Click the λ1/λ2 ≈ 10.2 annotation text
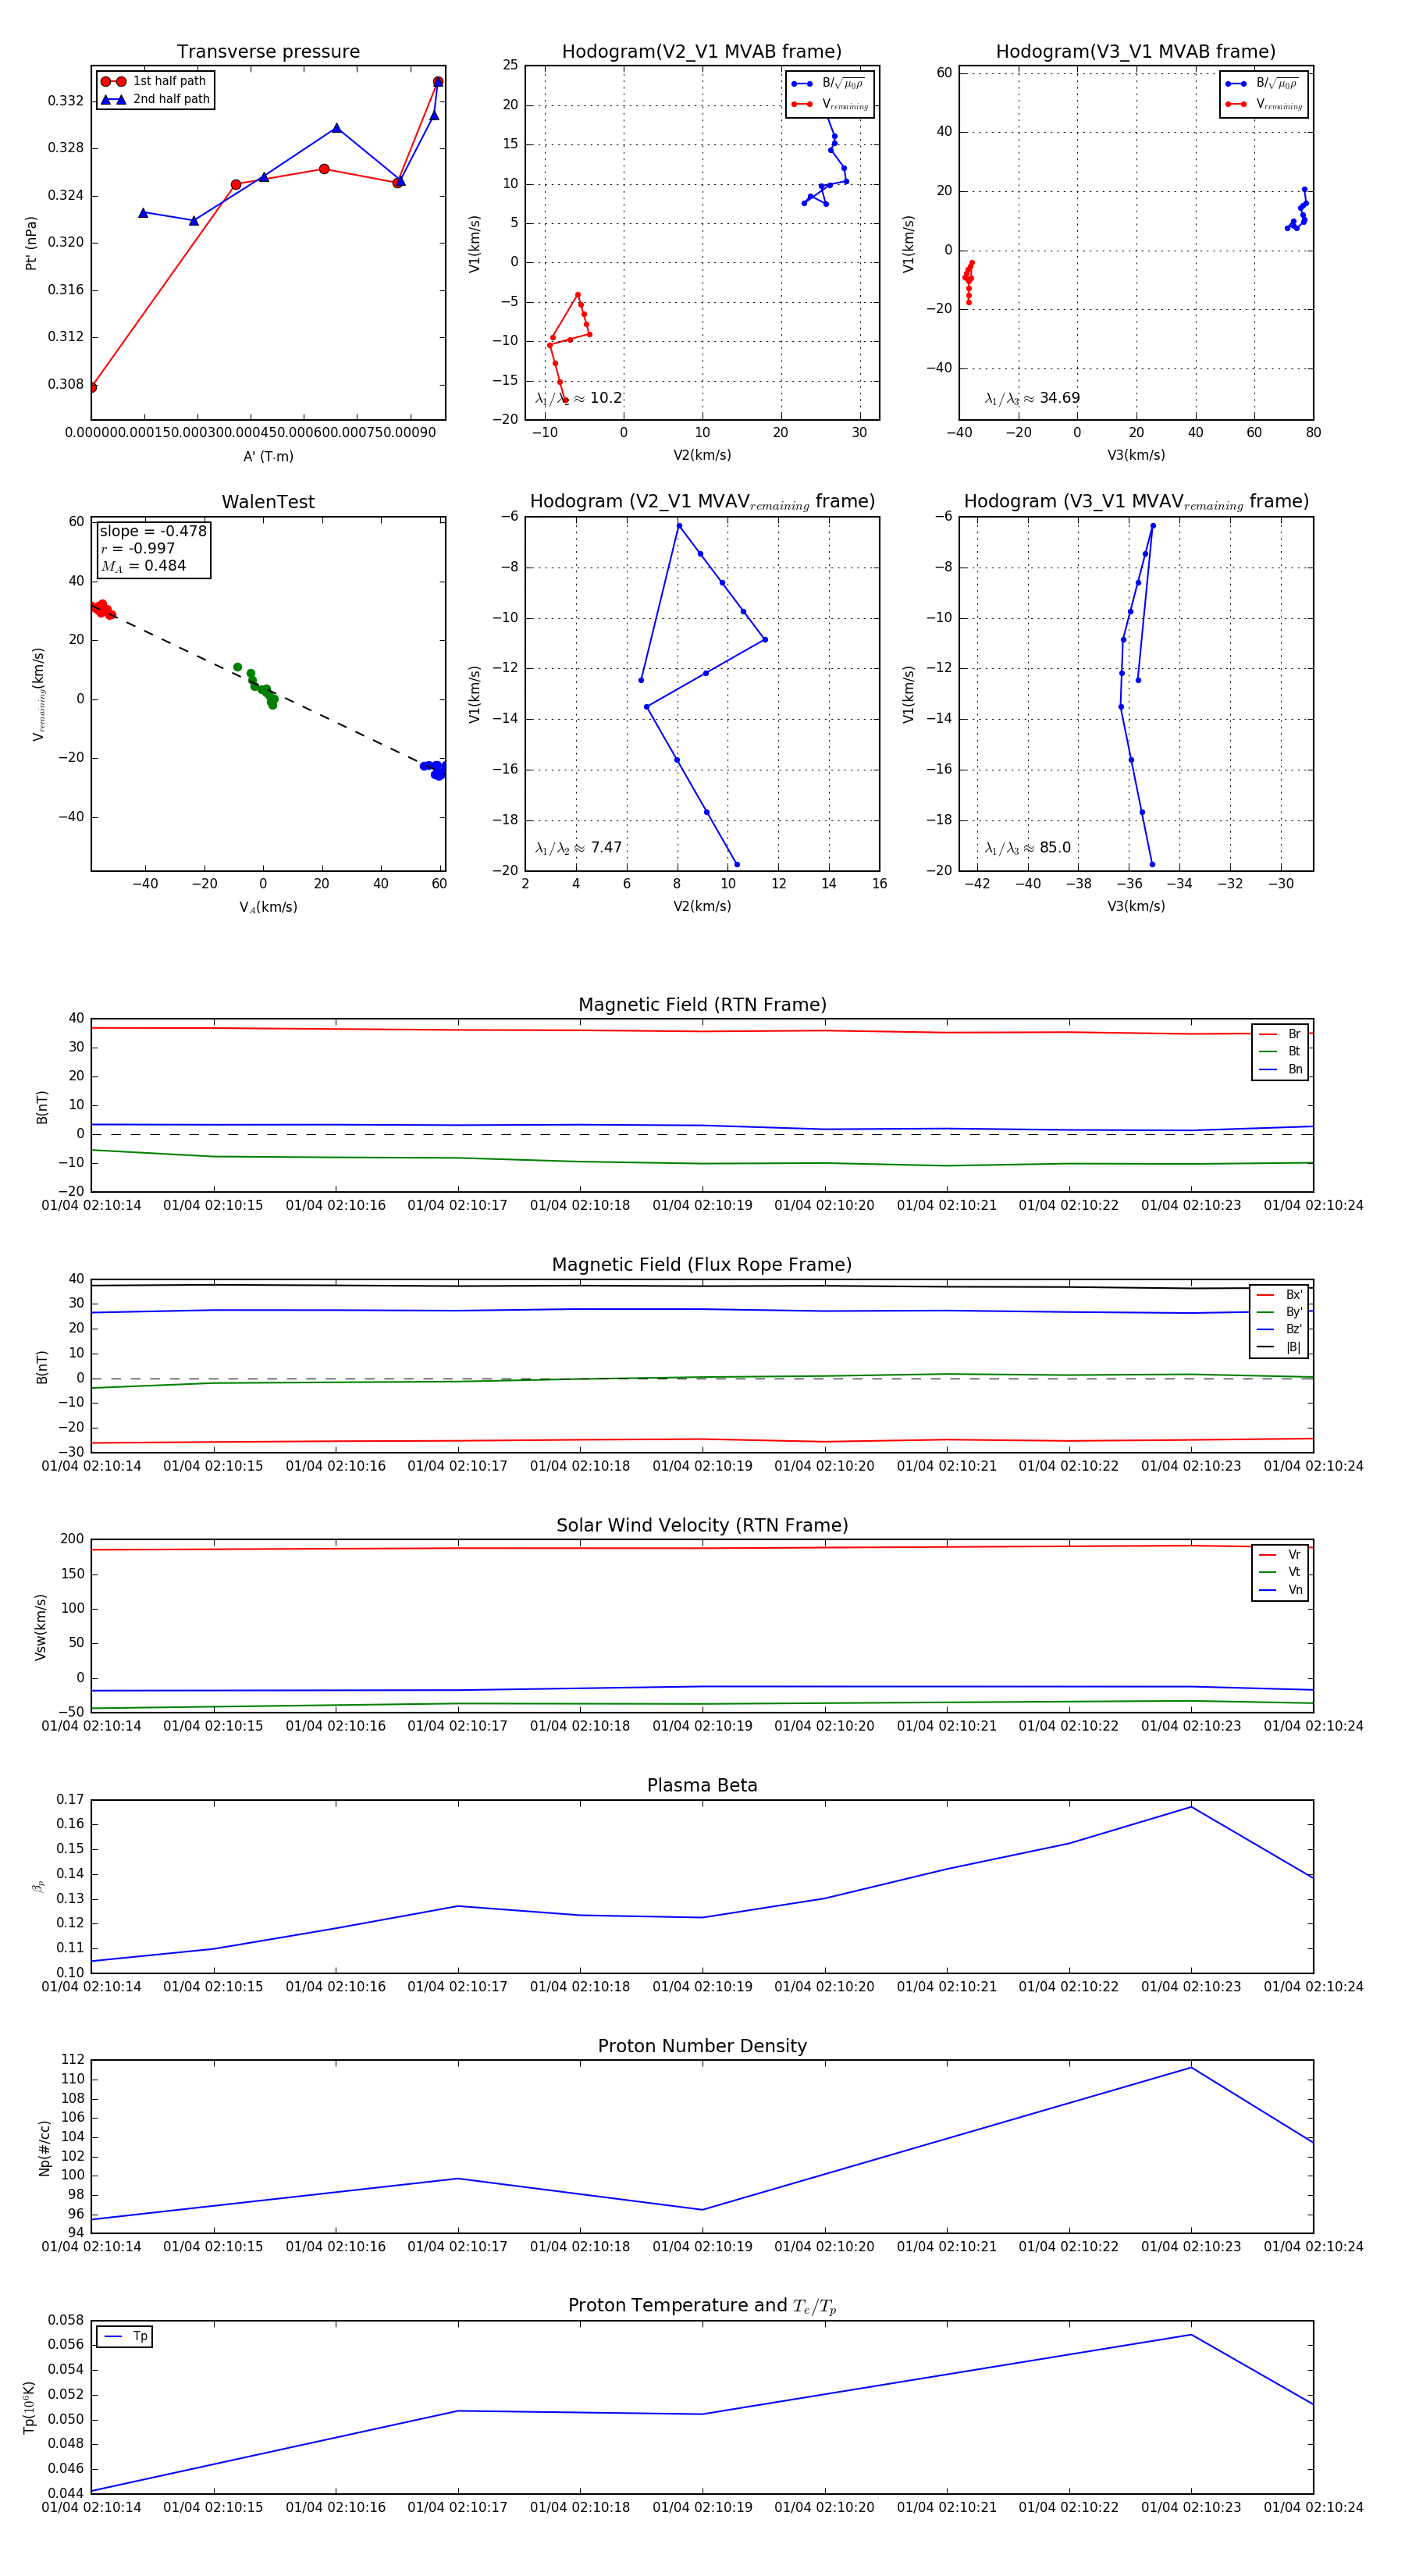The image size is (1405, 2576). 578,398
